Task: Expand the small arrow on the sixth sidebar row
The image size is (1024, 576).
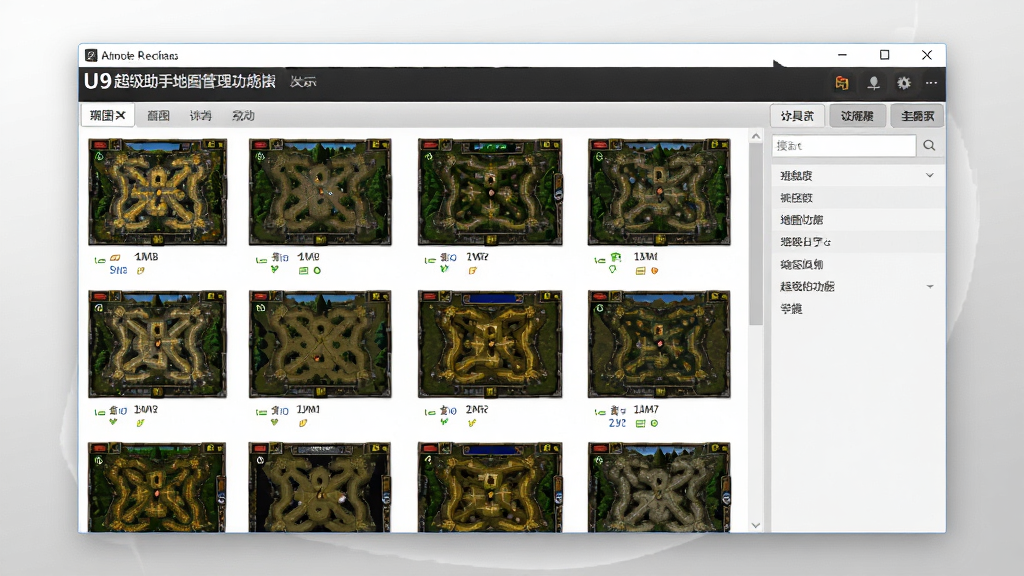Action: pos(929,287)
